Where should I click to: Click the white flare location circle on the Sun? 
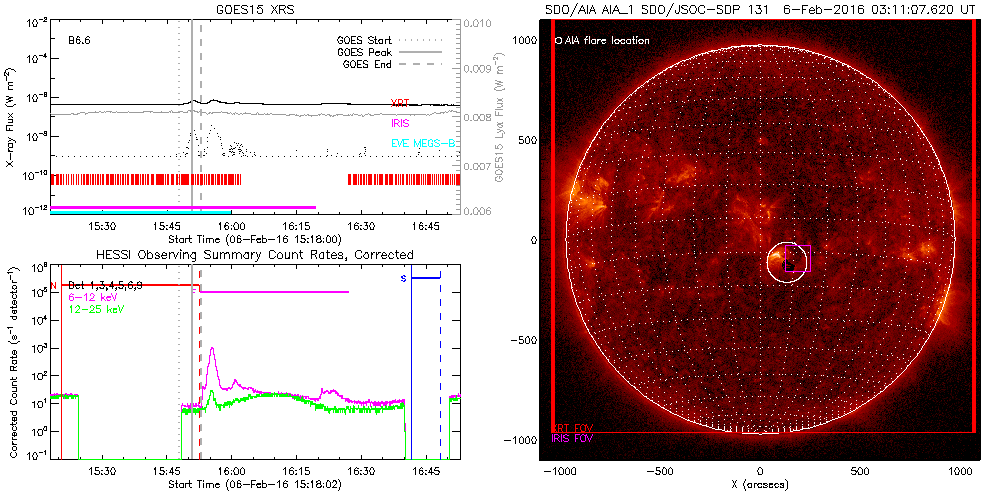(786, 262)
